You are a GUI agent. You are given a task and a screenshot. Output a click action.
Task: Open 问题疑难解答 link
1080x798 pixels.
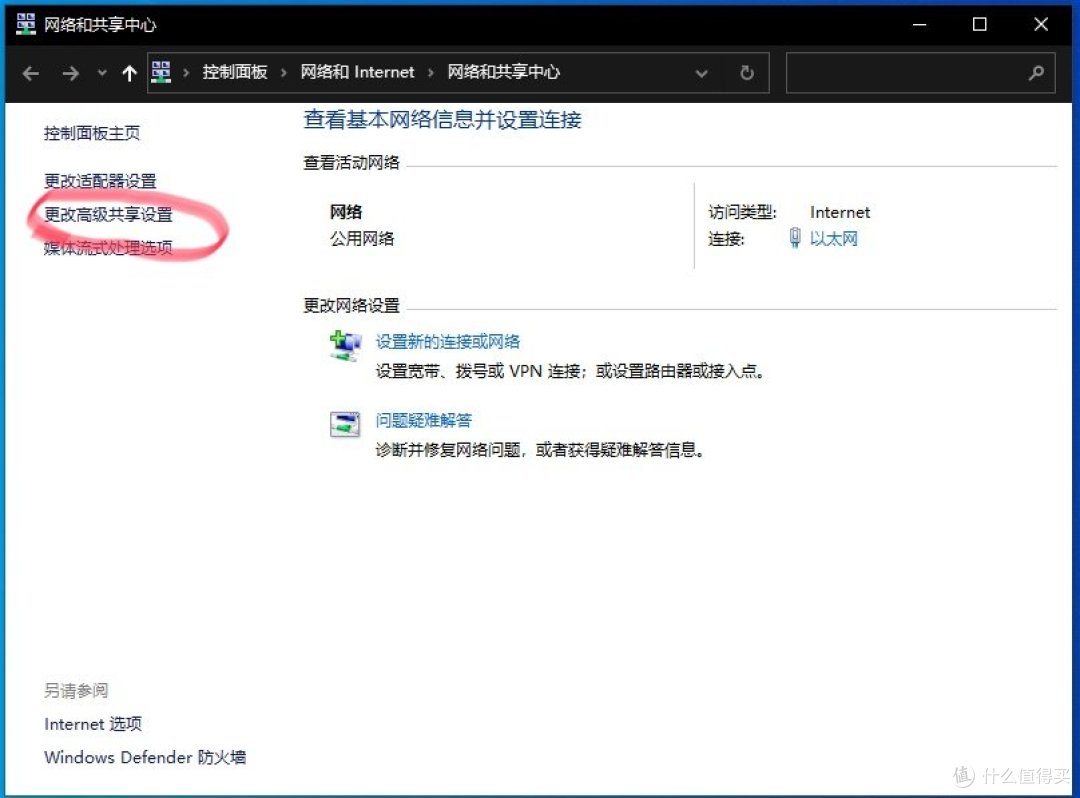(424, 420)
